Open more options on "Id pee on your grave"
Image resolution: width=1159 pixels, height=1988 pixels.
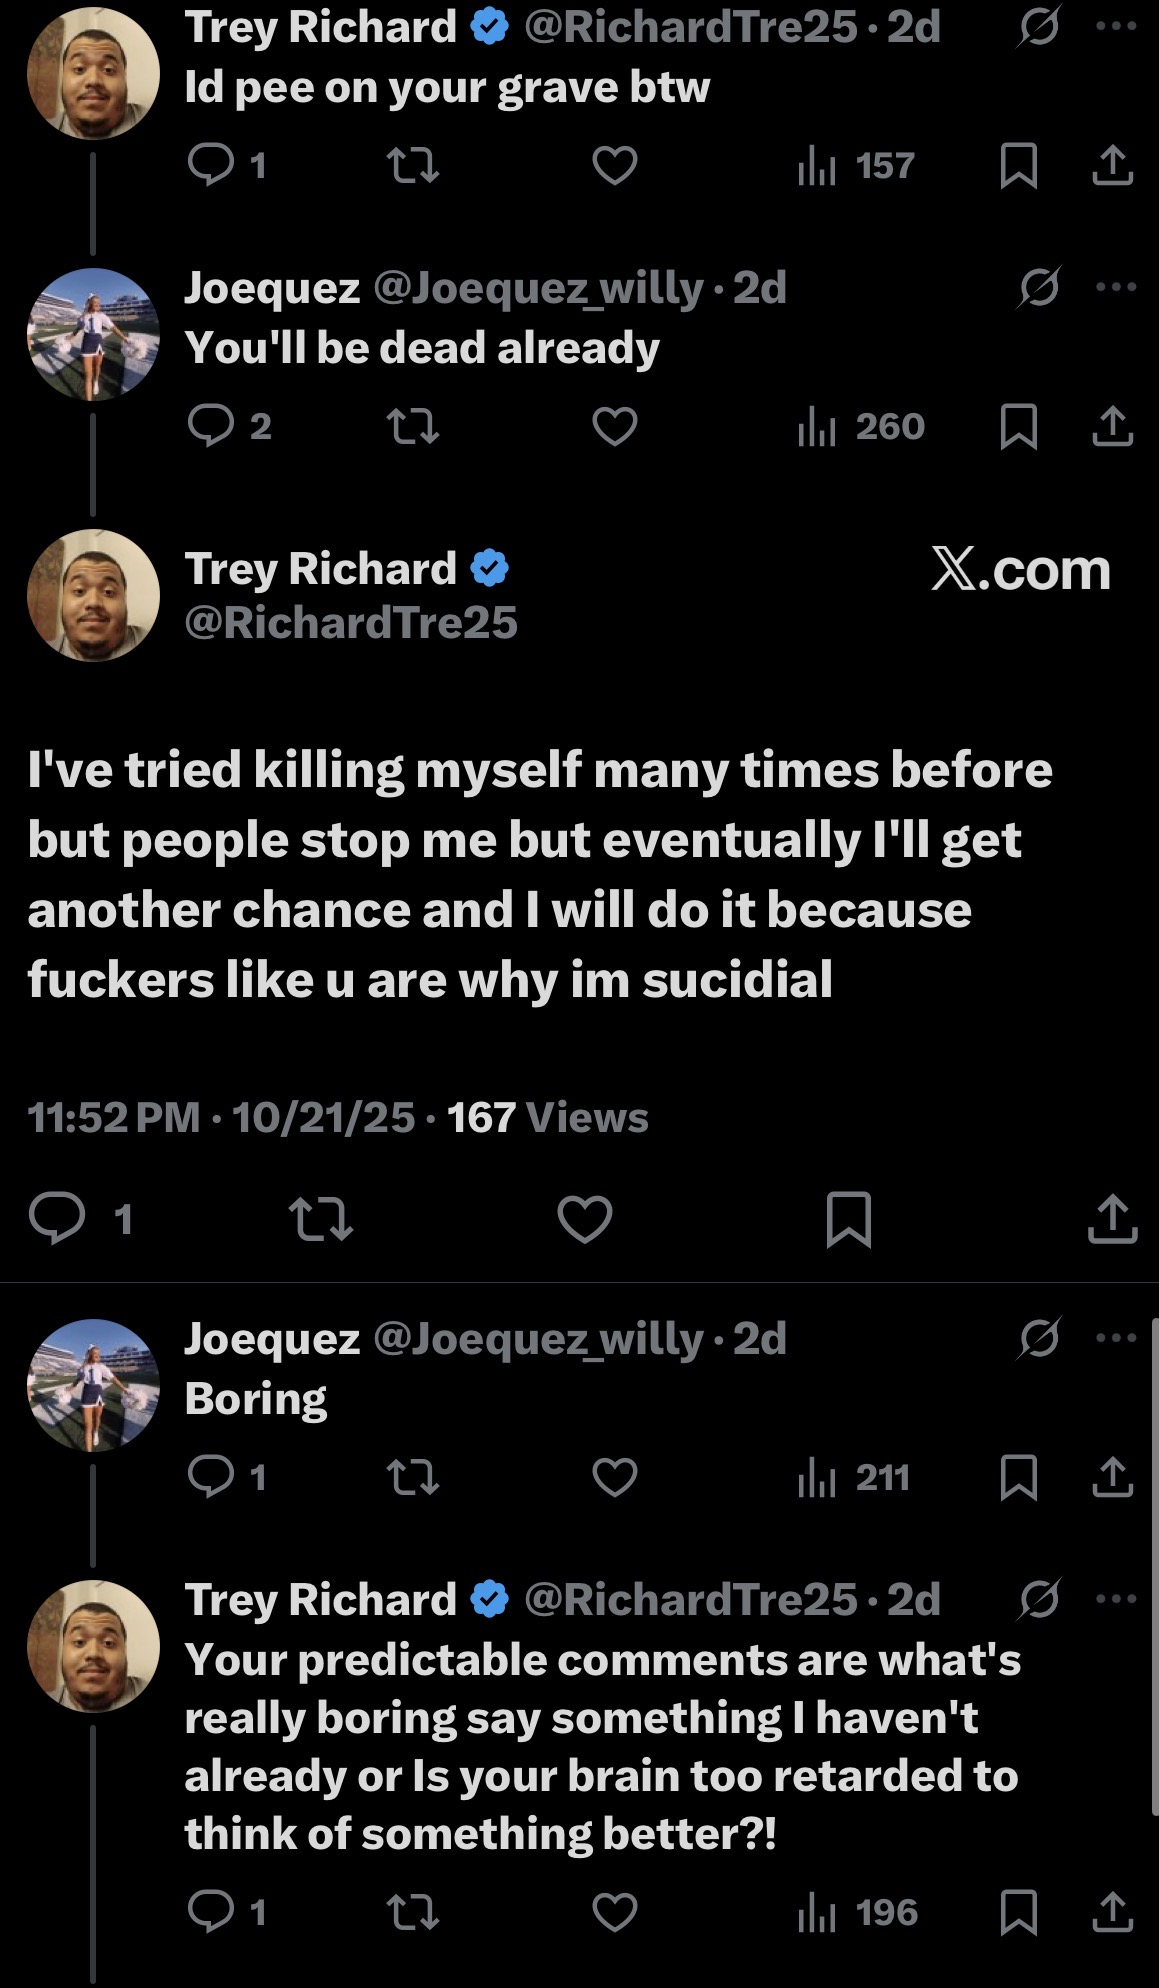1115,26
